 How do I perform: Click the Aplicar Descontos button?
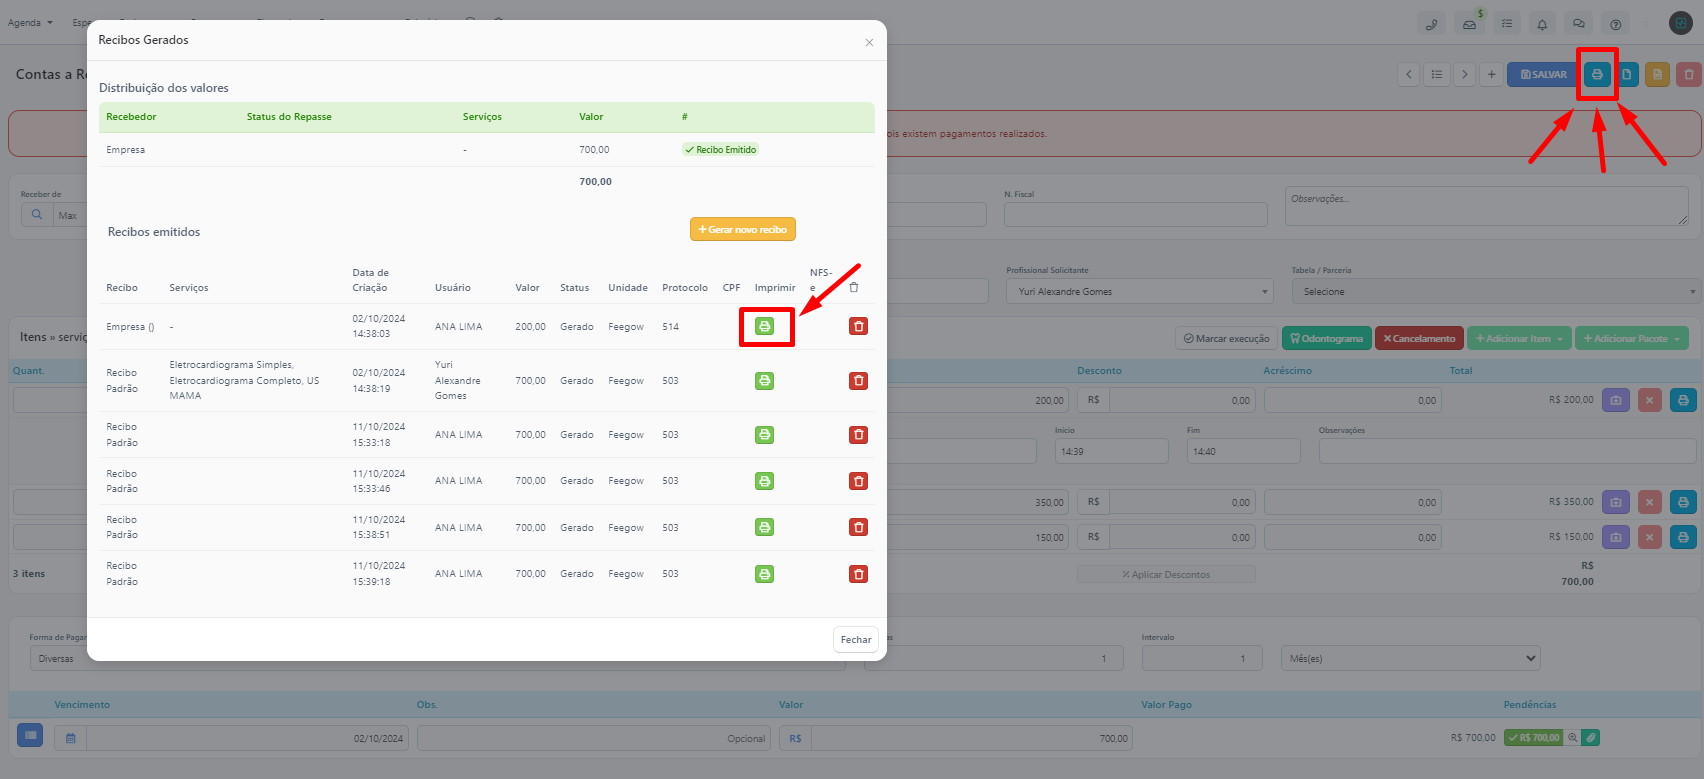tap(1166, 574)
